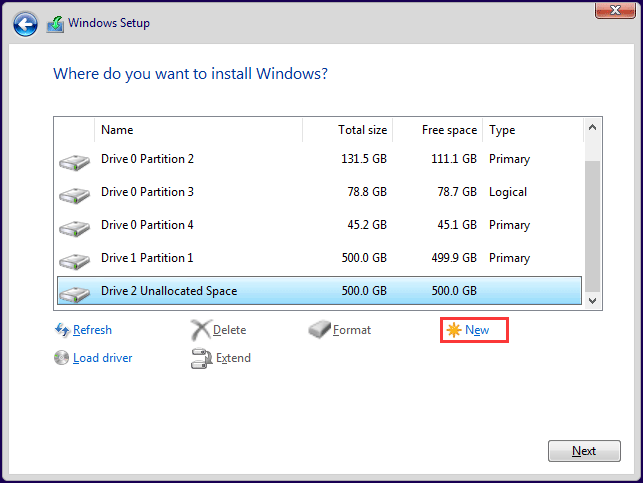Click the 131.5 GB total size value

[364, 159]
